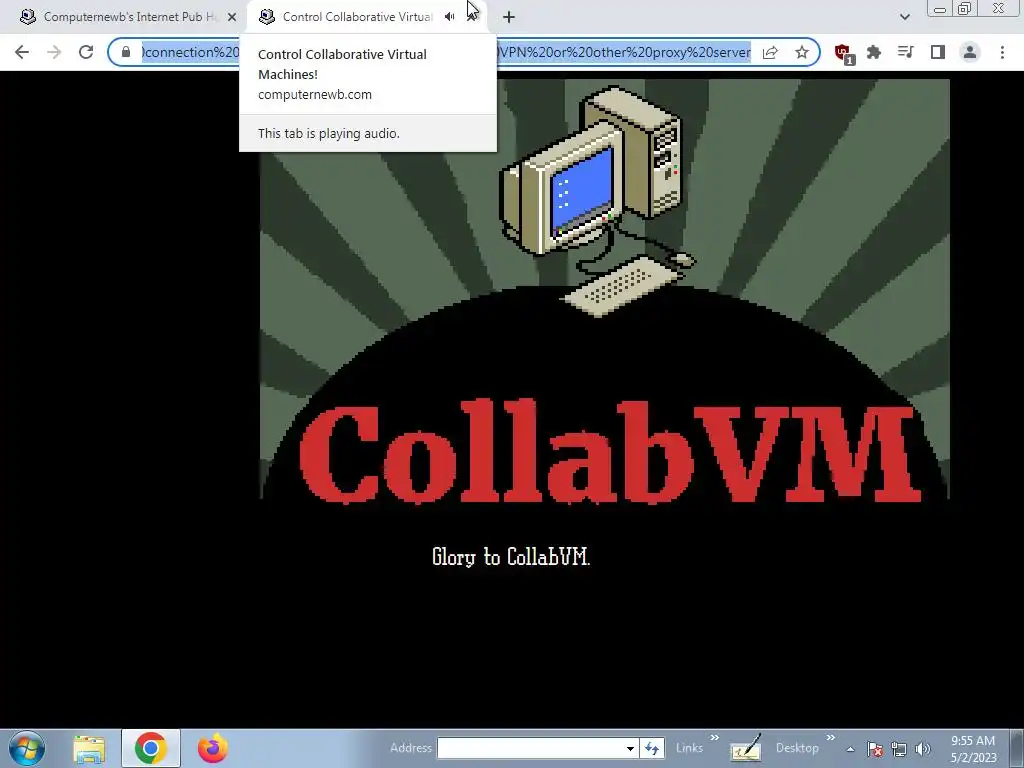Show hidden system tray icons
This screenshot has width=1024, height=768.
click(850, 749)
